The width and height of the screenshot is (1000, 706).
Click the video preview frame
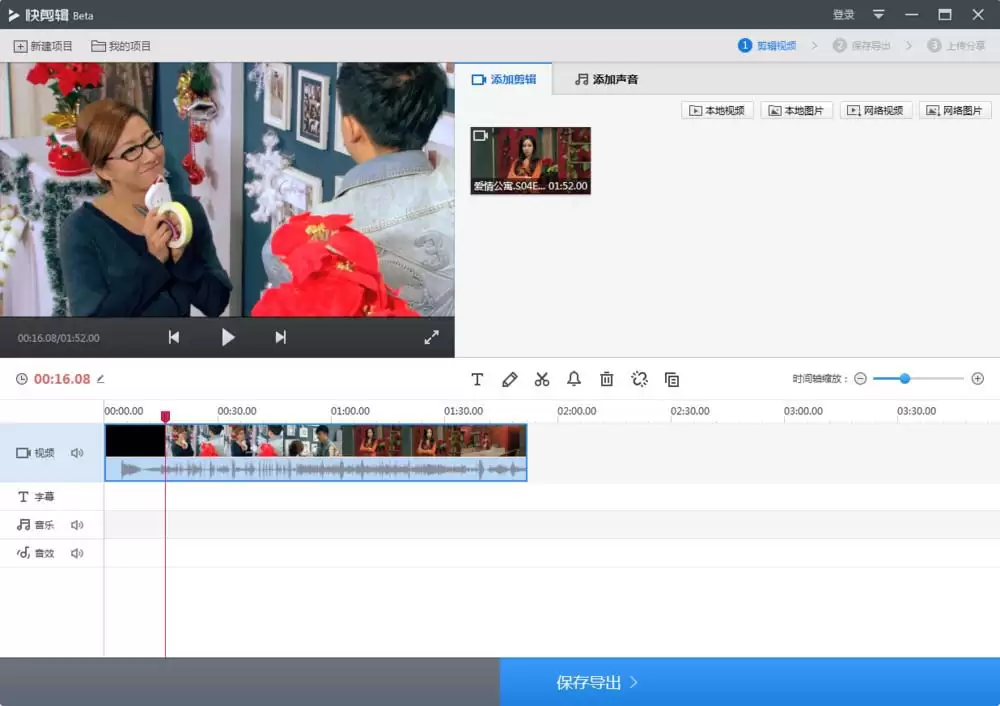[x=227, y=189]
